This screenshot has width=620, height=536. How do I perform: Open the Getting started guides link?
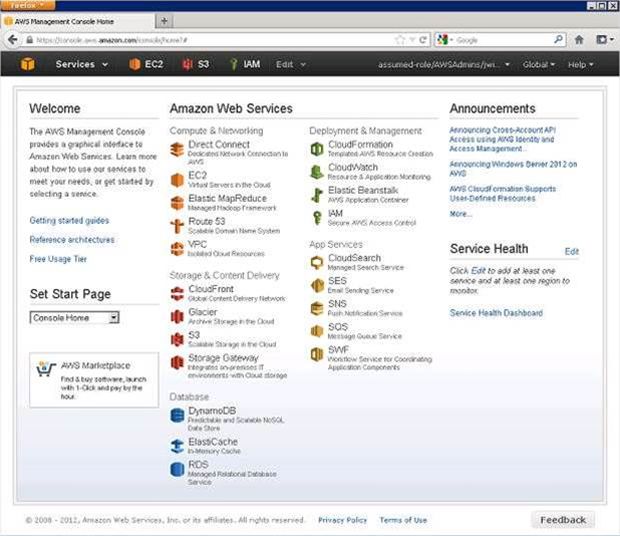pyautogui.click(x=69, y=221)
